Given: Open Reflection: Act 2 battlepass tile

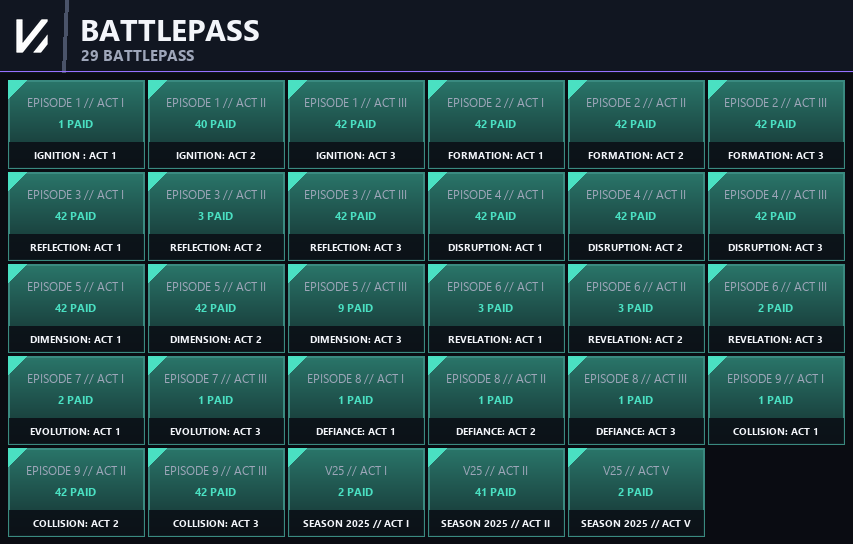Looking at the screenshot, I should [x=216, y=217].
